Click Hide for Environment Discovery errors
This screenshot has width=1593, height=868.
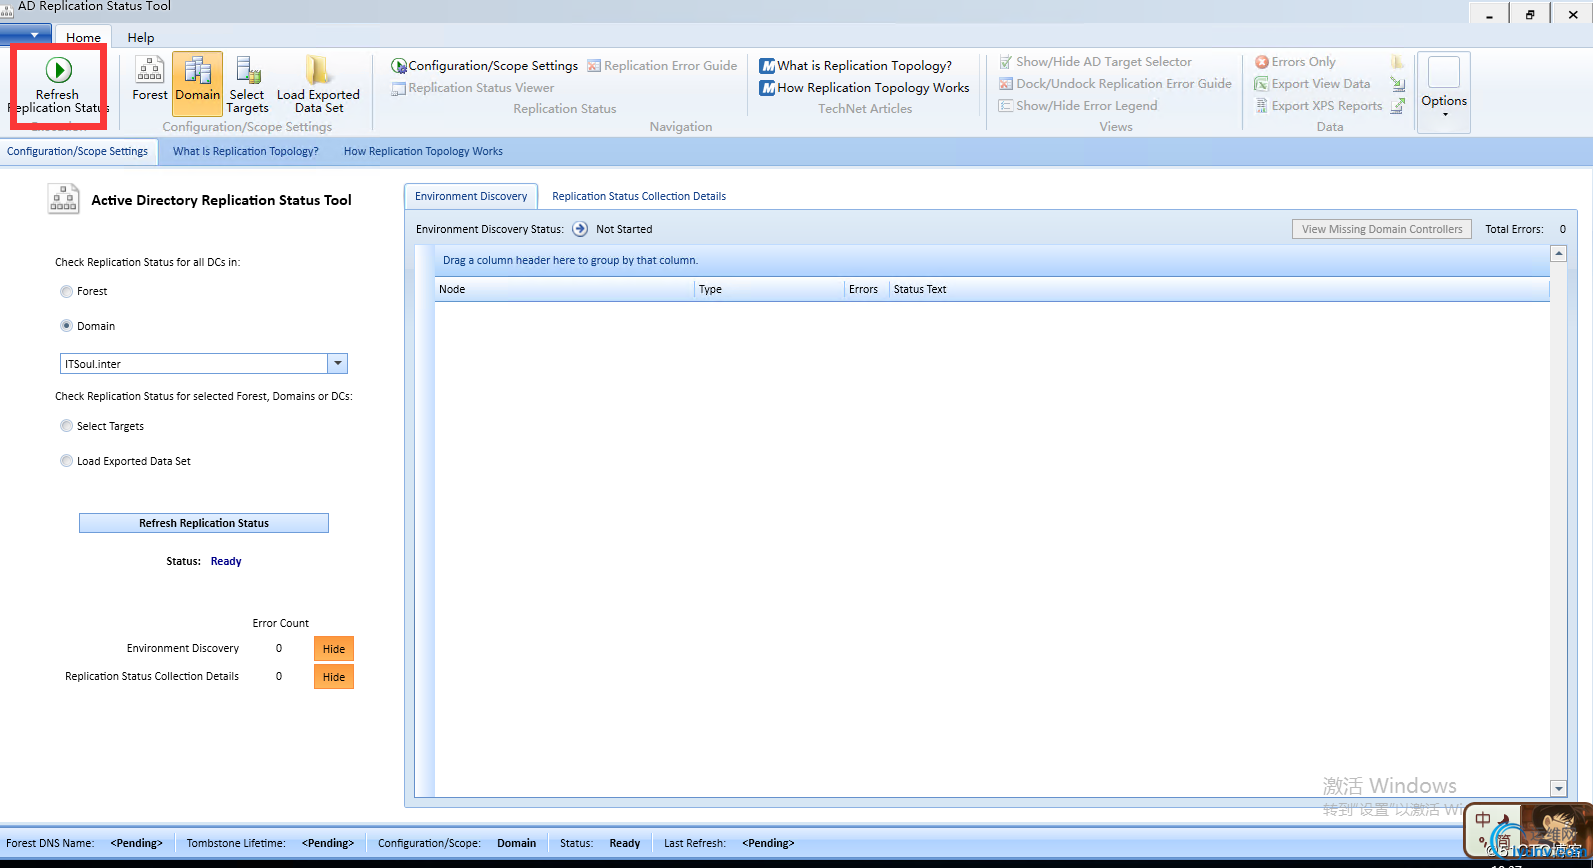coord(334,649)
